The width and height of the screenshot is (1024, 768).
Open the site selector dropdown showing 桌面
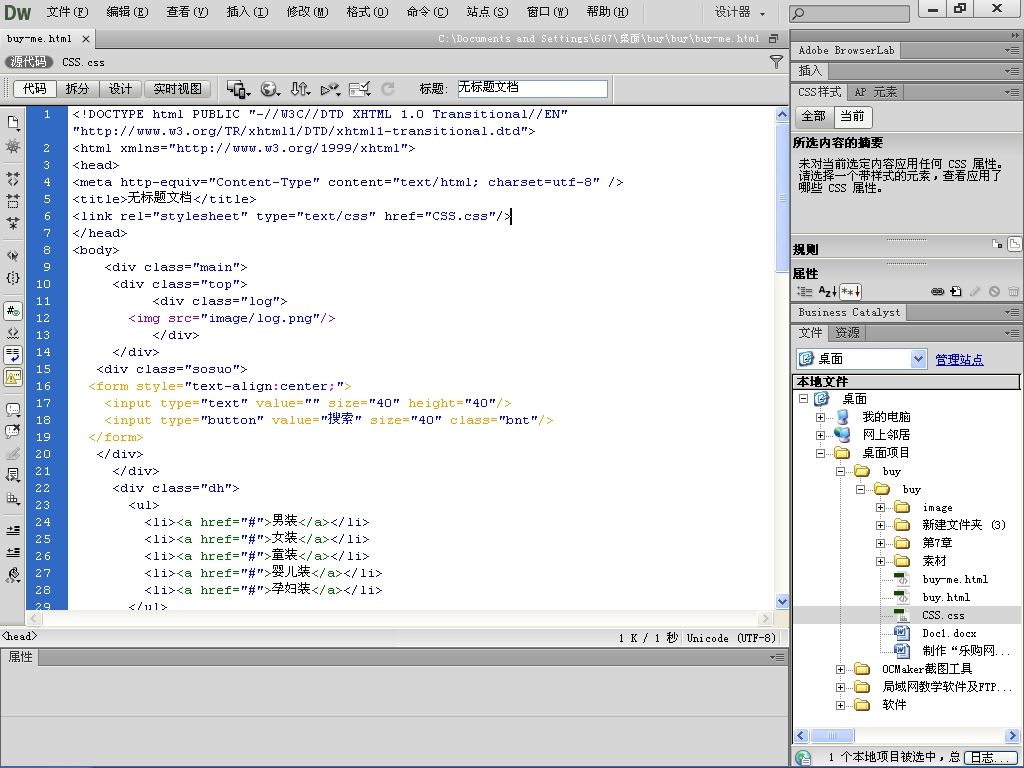coord(862,359)
